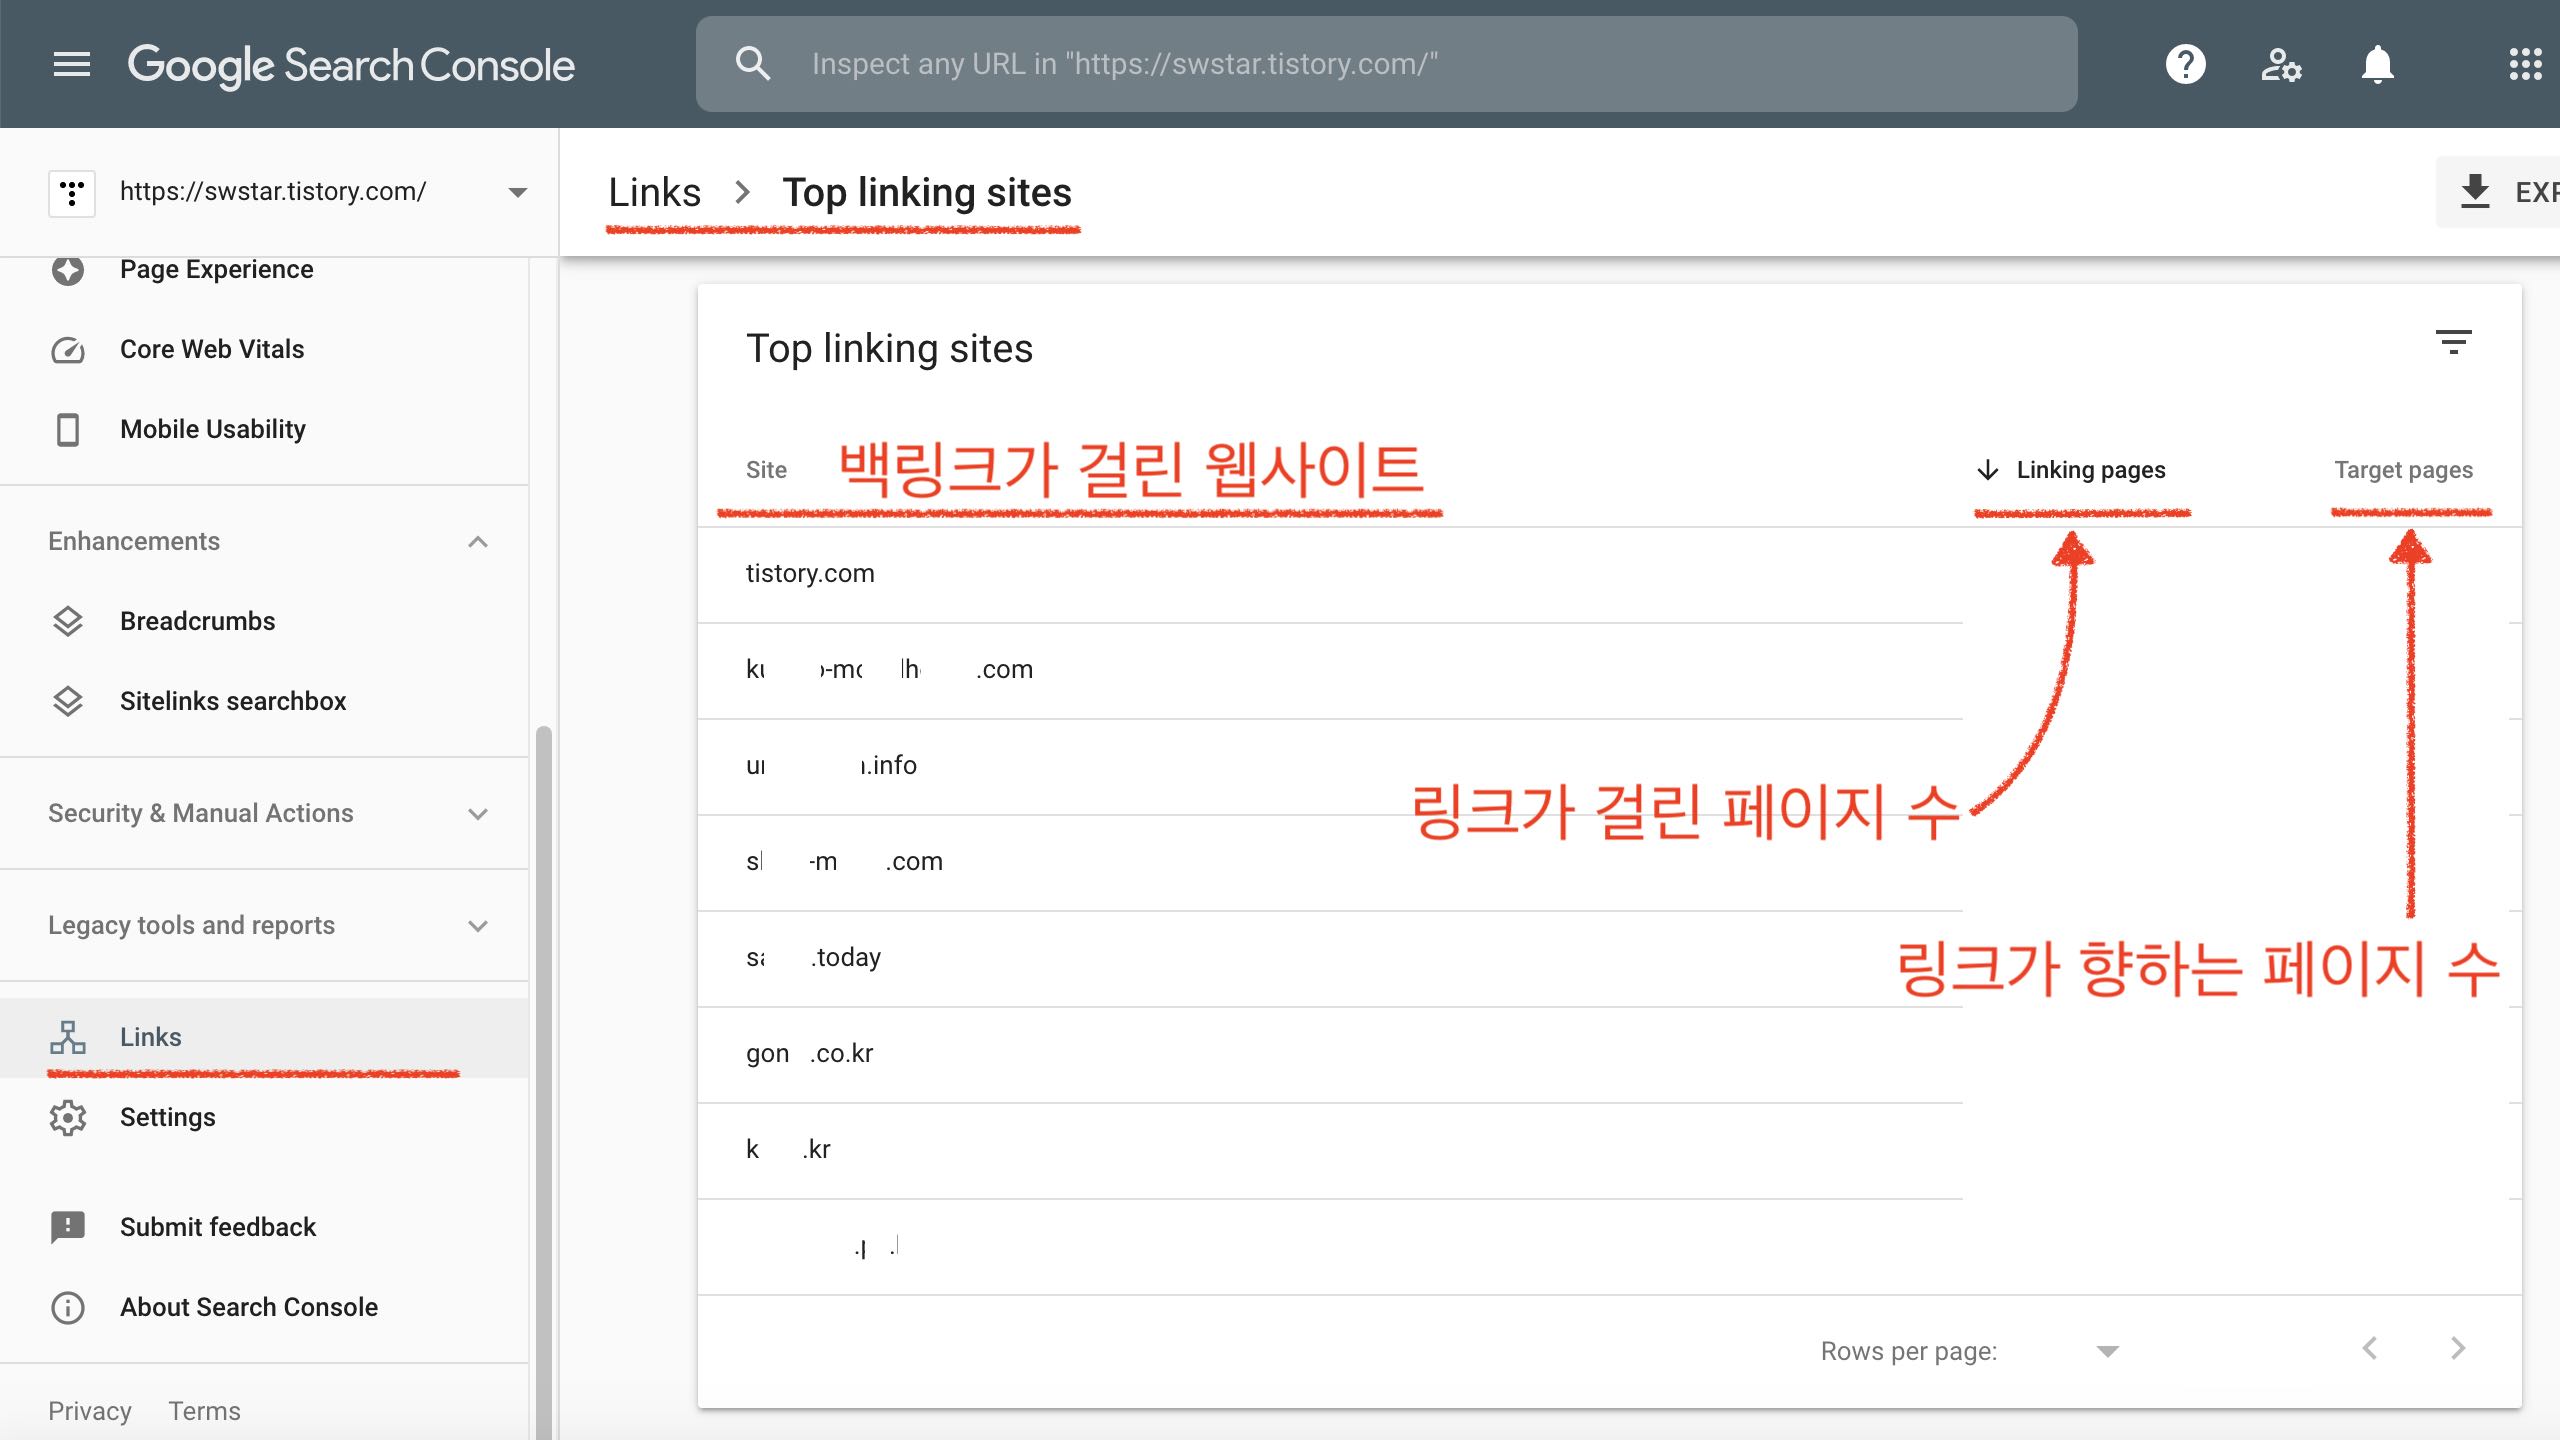Open the Breadcrumbs enhancement report
This screenshot has width=2560, height=1440.
click(x=198, y=621)
